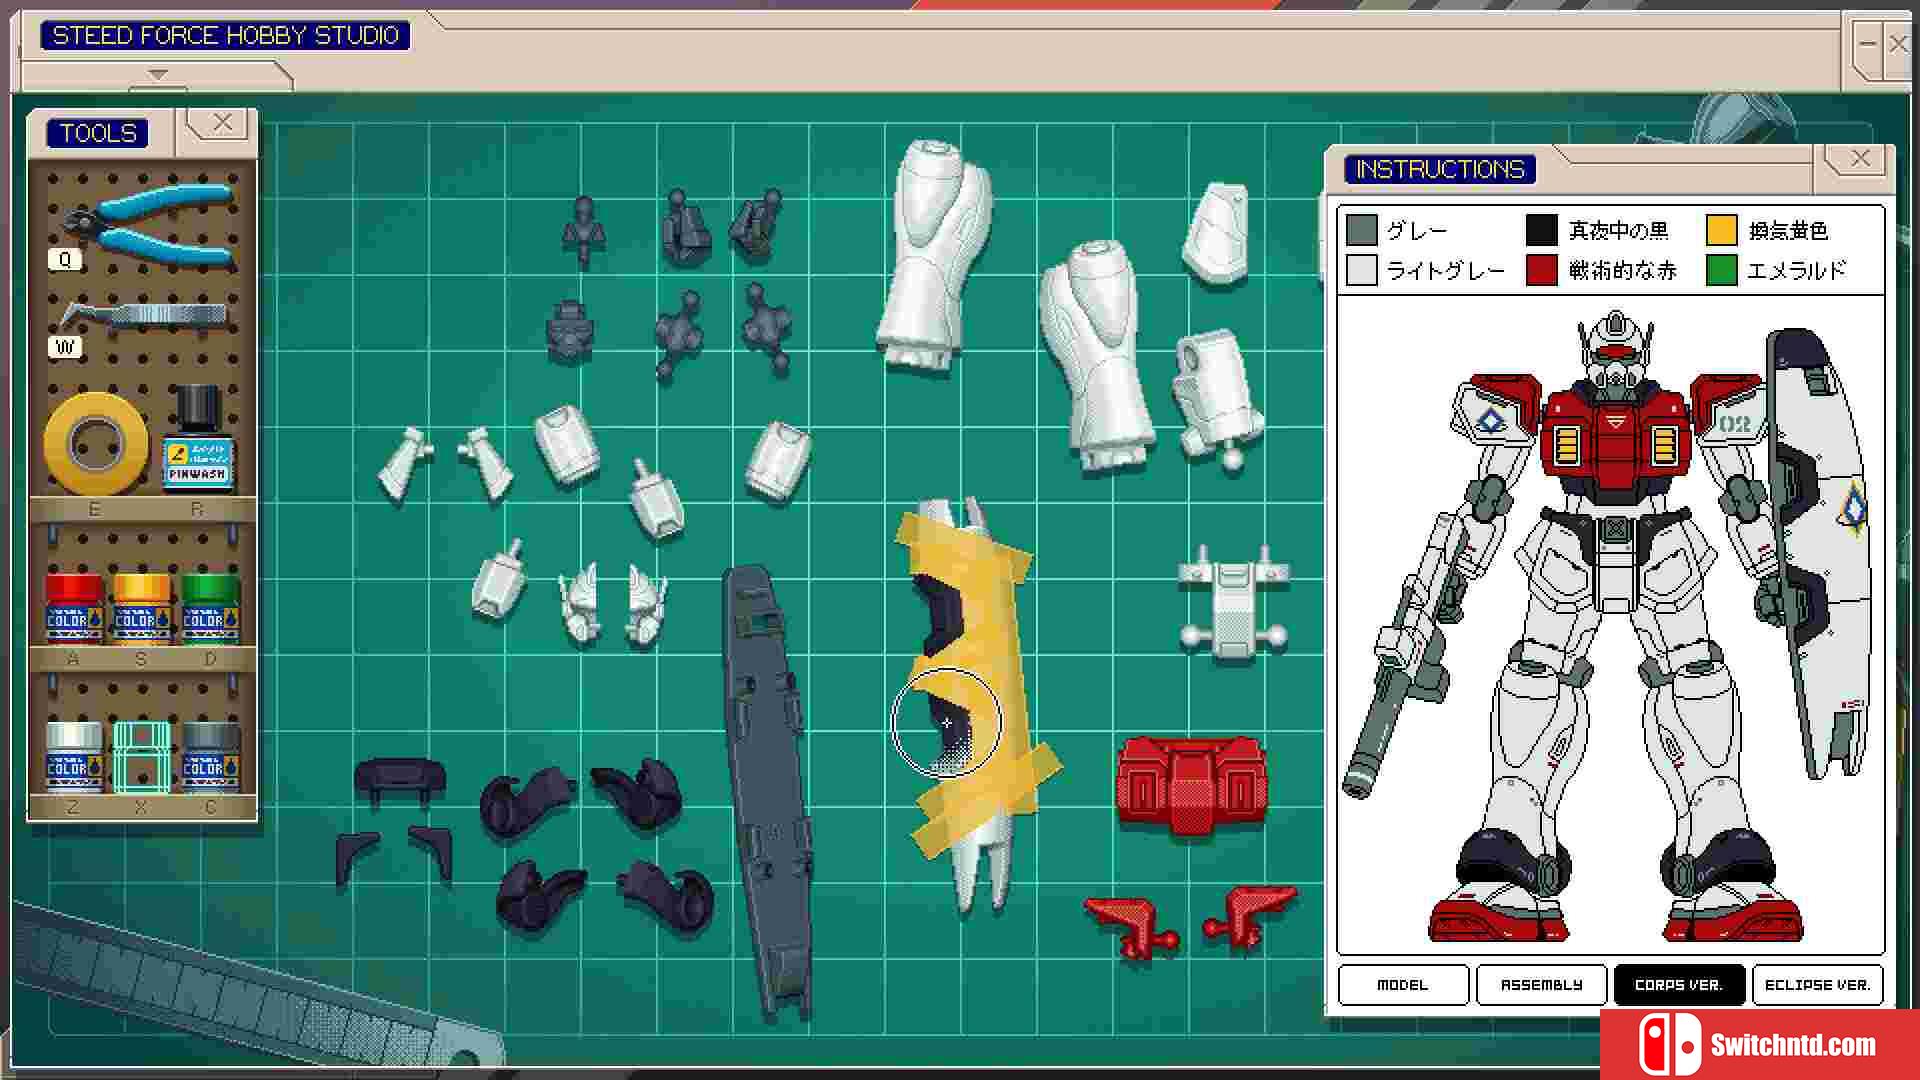Click the robot reference illustration
1920x1080 pixels.
tap(1610, 625)
